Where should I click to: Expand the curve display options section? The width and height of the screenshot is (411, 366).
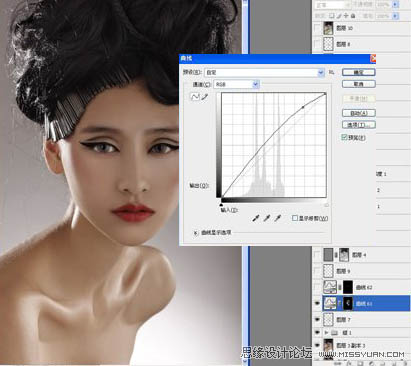[x=195, y=233]
